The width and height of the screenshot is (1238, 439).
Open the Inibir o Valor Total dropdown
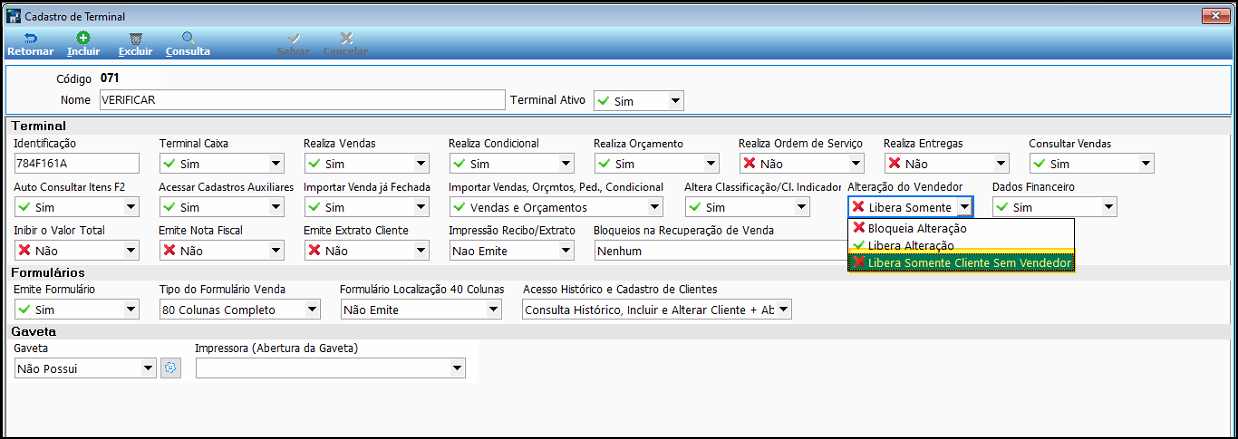(131, 251)
